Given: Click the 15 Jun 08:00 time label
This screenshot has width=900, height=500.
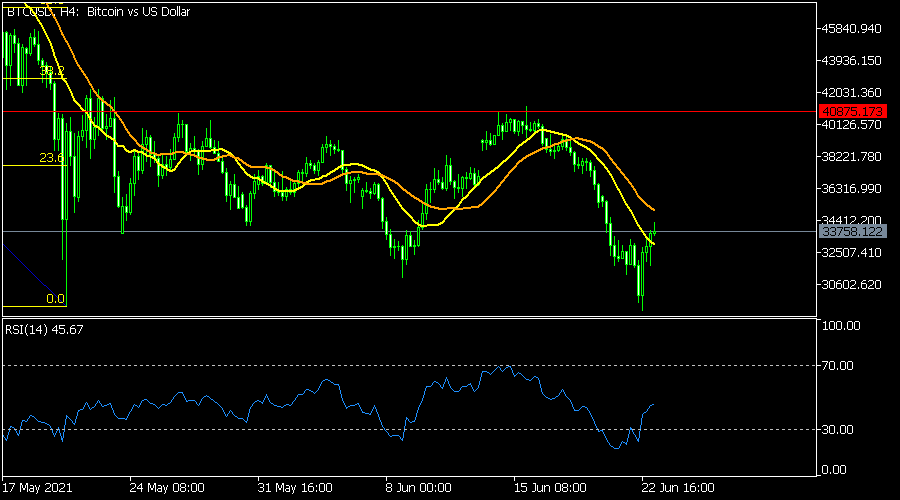Looking at the screenshot, I should tap(550, 488).
